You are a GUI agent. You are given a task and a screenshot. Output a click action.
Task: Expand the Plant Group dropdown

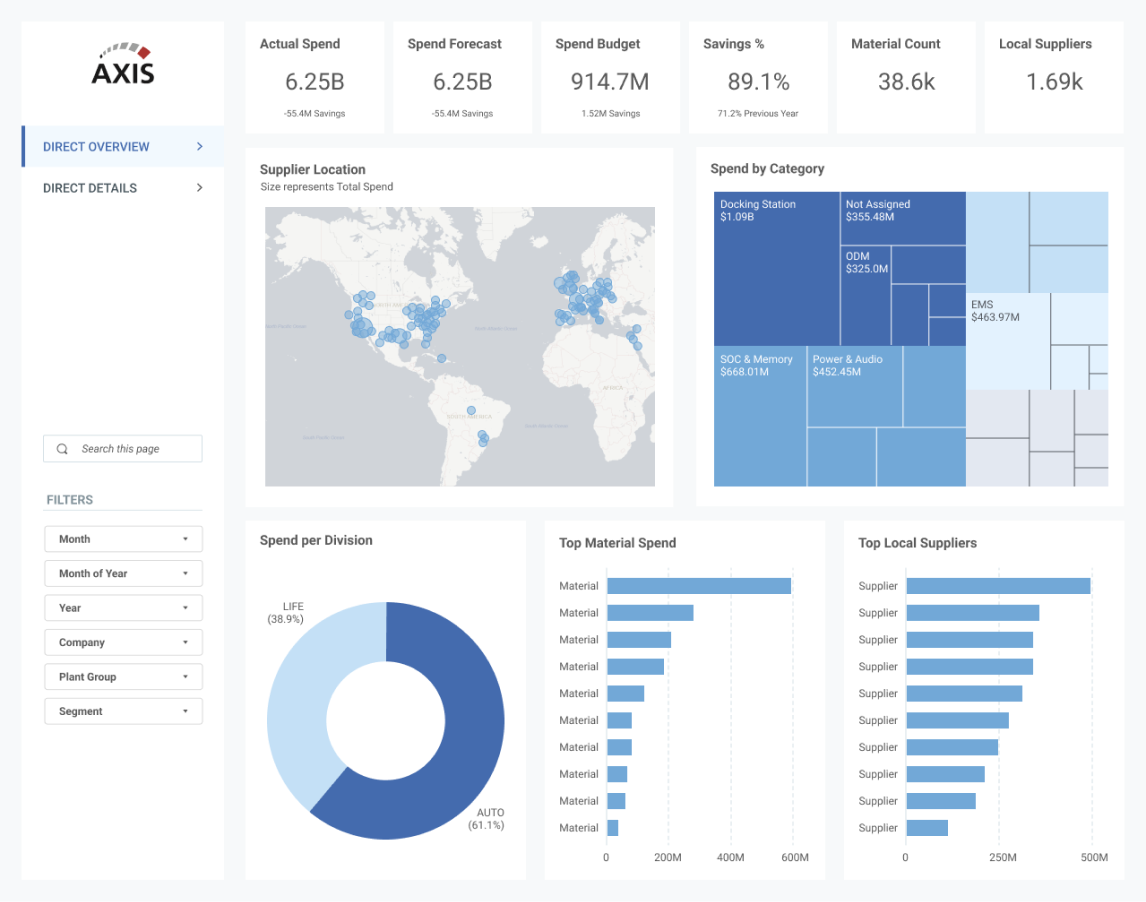pos(123,676)
